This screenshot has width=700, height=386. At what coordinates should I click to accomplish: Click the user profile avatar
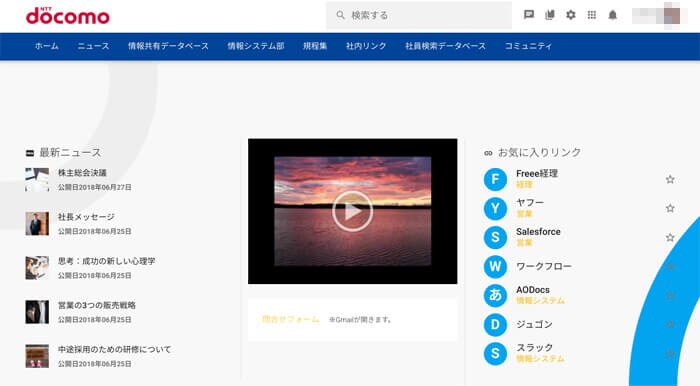pyautogui.click(x=672, y=15)
